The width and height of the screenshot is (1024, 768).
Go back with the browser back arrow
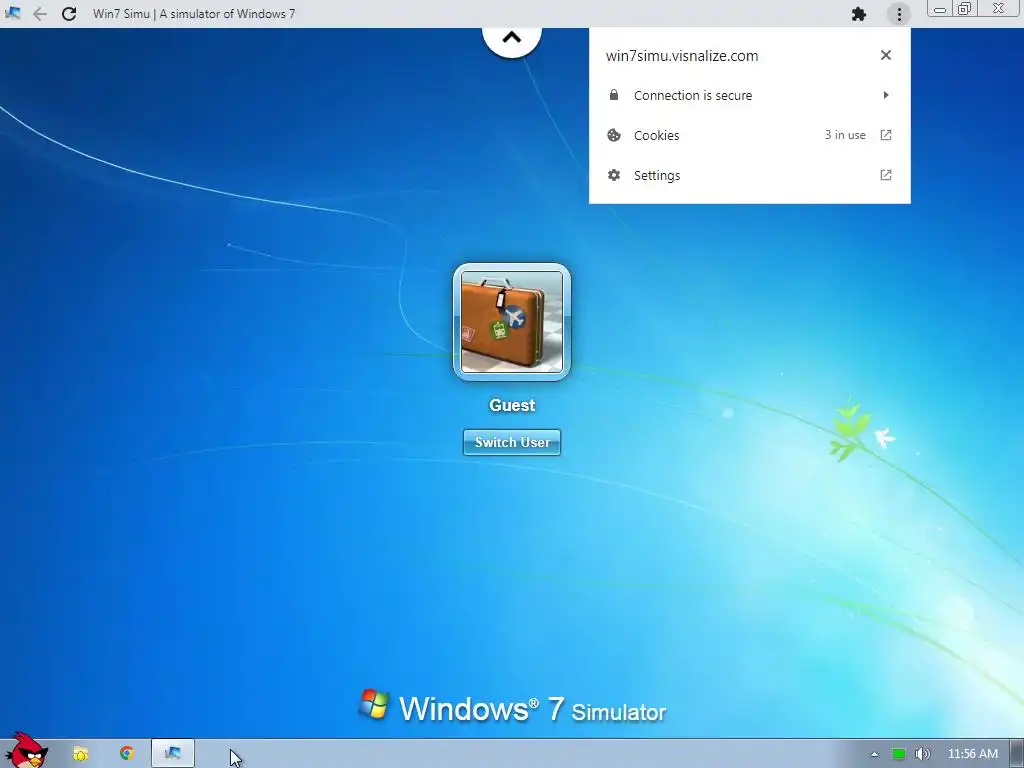[x=40, y=14]
